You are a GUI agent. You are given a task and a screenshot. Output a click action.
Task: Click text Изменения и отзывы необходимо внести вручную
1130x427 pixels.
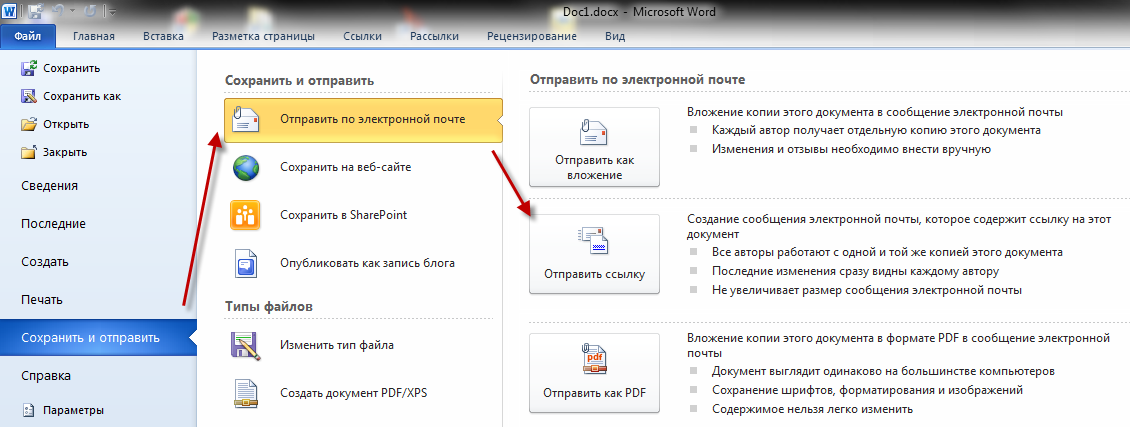[x=851, y=150]
